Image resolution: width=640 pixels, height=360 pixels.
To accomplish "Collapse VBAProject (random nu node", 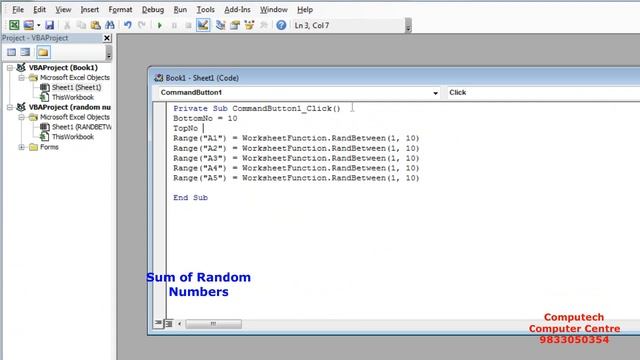I will 10,107.
